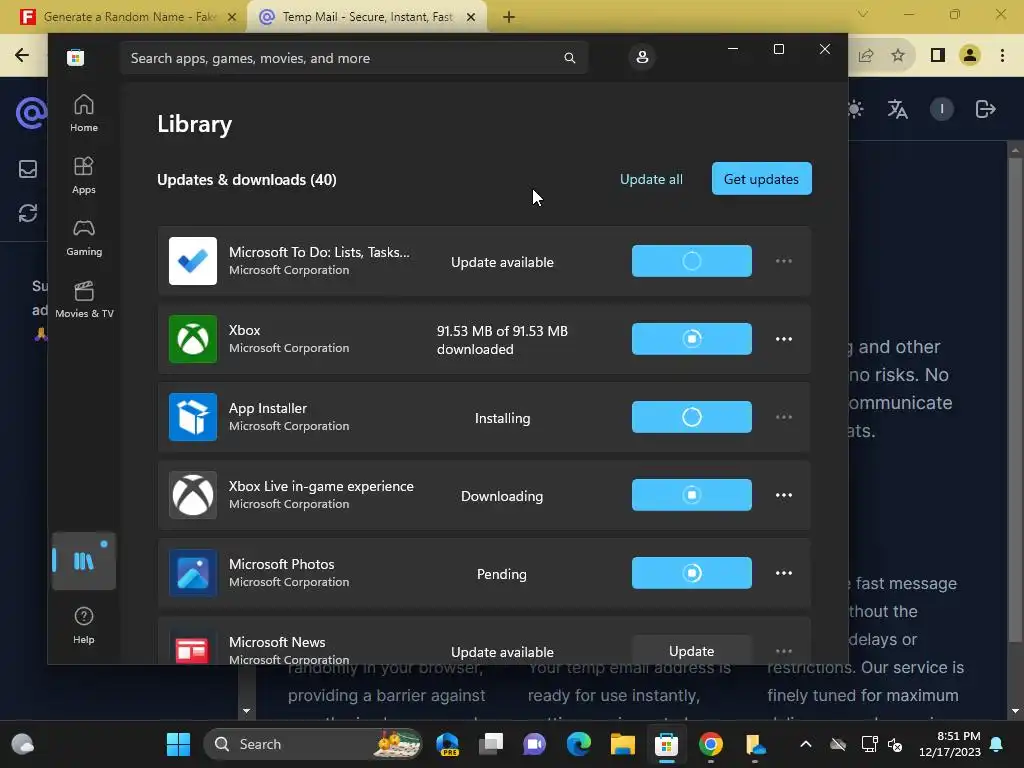The width and height of the screenshot is (1024, 768).
Task: Open Task View on taskbar
Action: (491, 744)
